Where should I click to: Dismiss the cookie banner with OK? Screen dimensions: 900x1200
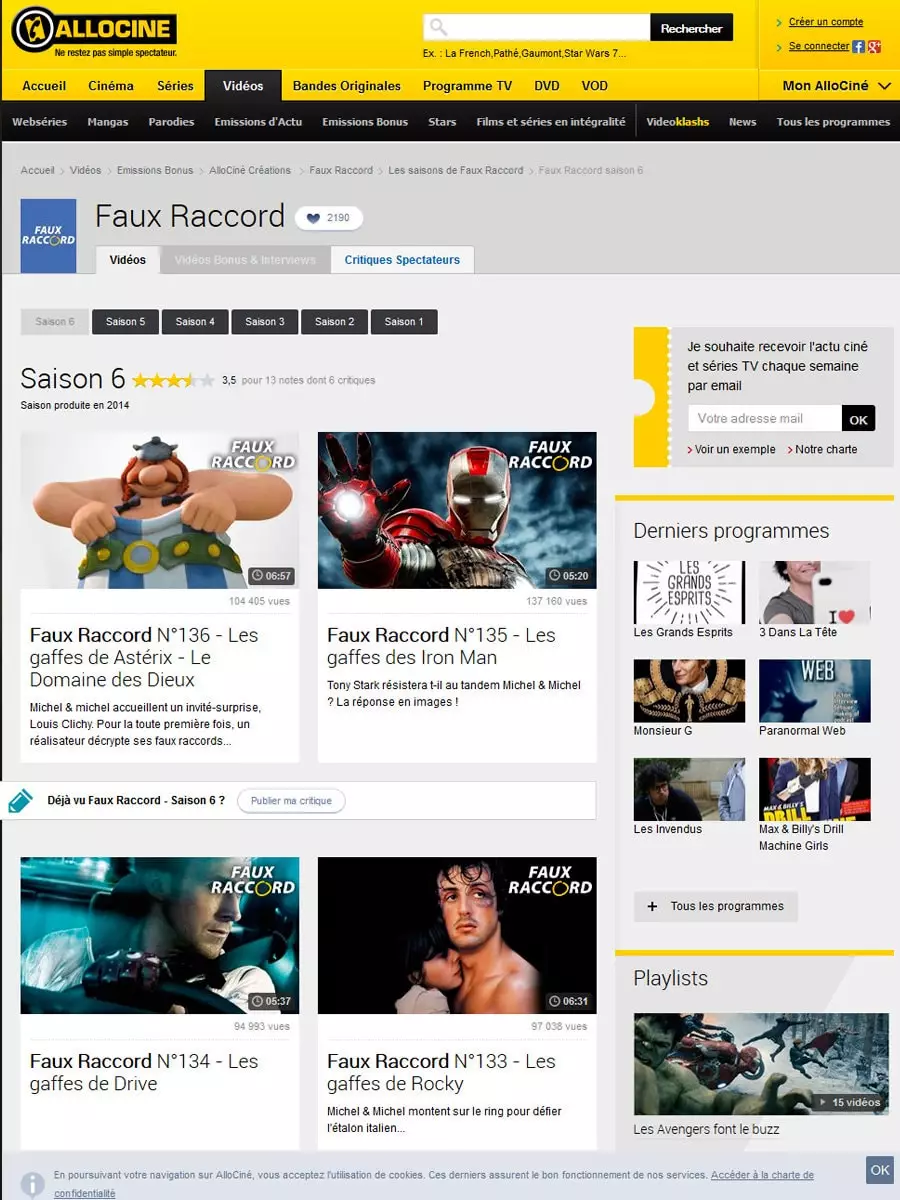point(879,1170)
